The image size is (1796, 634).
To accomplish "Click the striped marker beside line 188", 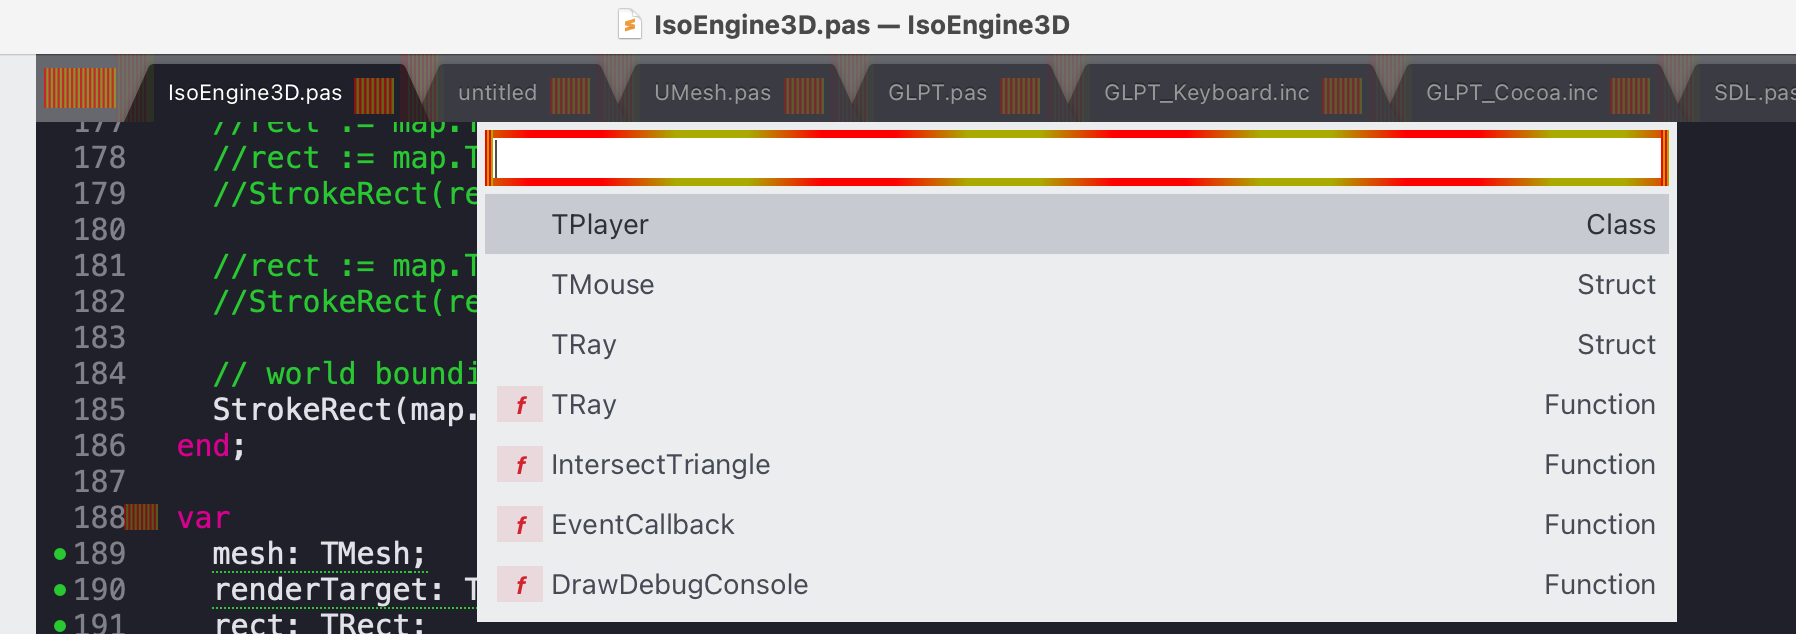I will (x=140, y=515).
